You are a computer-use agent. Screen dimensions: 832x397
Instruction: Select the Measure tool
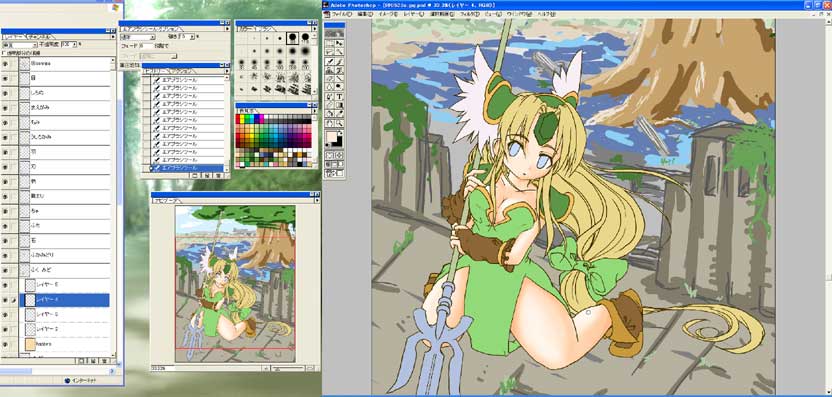pyautogui.click(x=330, y=105)
